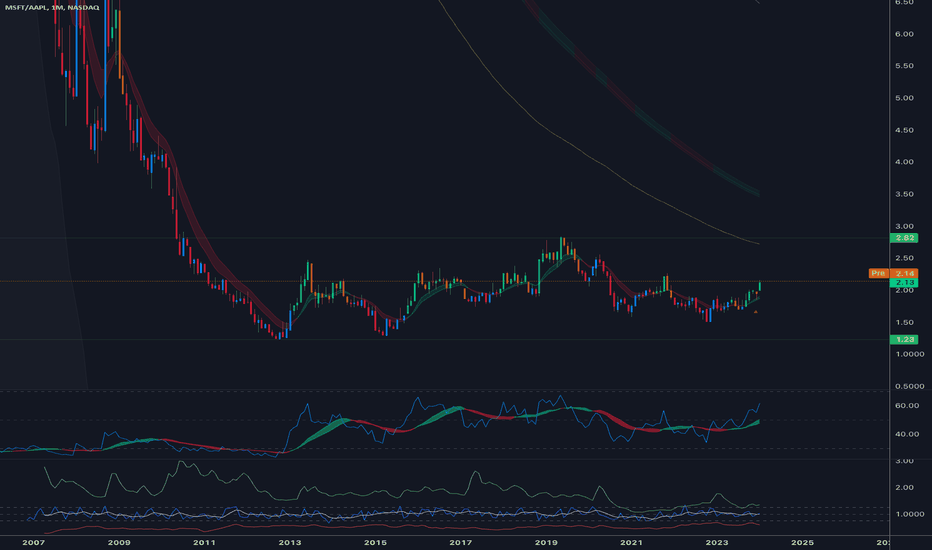Click the 5.00 price axis value
This screenshot has height=550, width=932.
(904, 98)
